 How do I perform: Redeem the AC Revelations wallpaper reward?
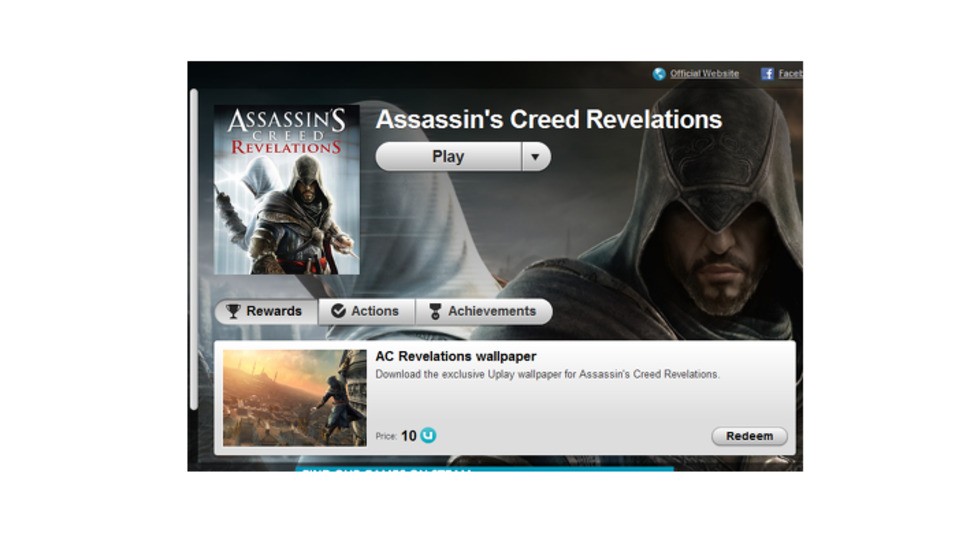(749, 436)
